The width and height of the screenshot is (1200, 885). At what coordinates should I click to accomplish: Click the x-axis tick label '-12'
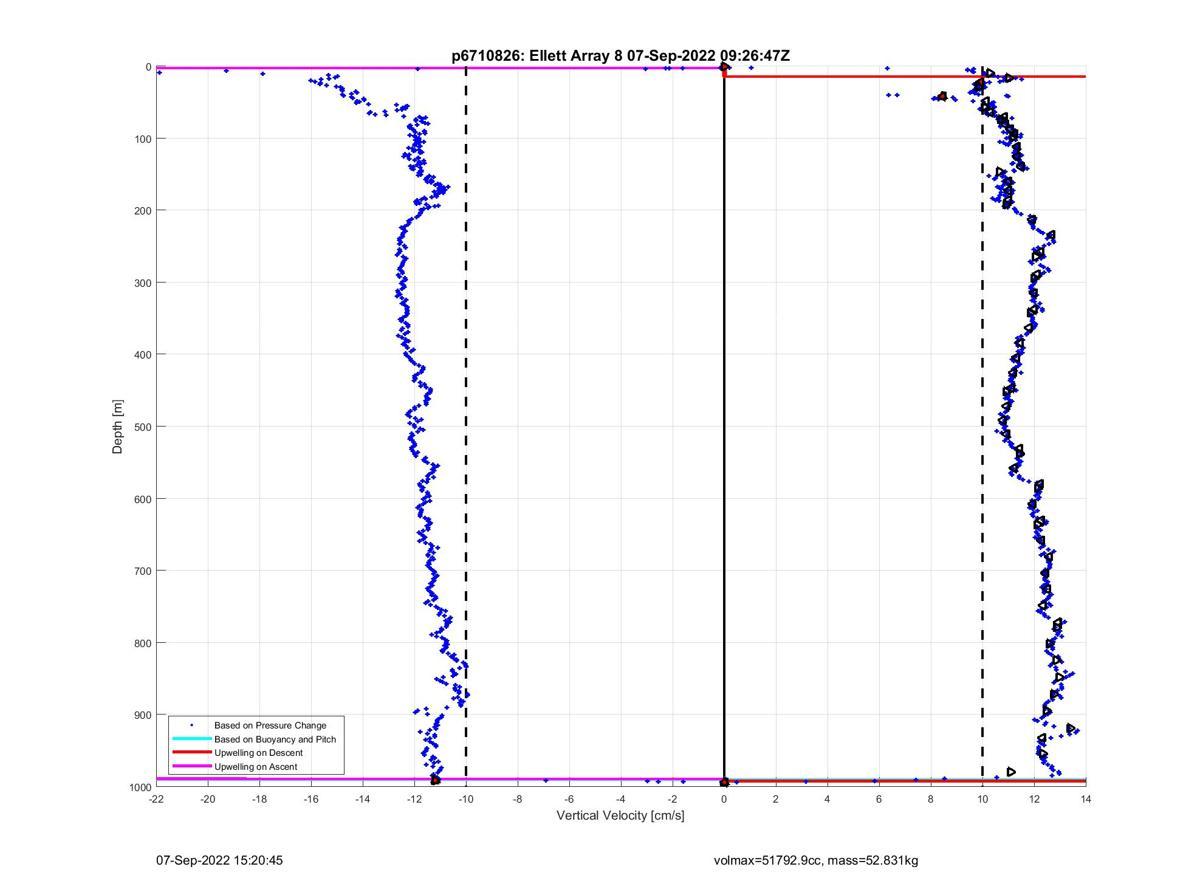coord(414,799)
